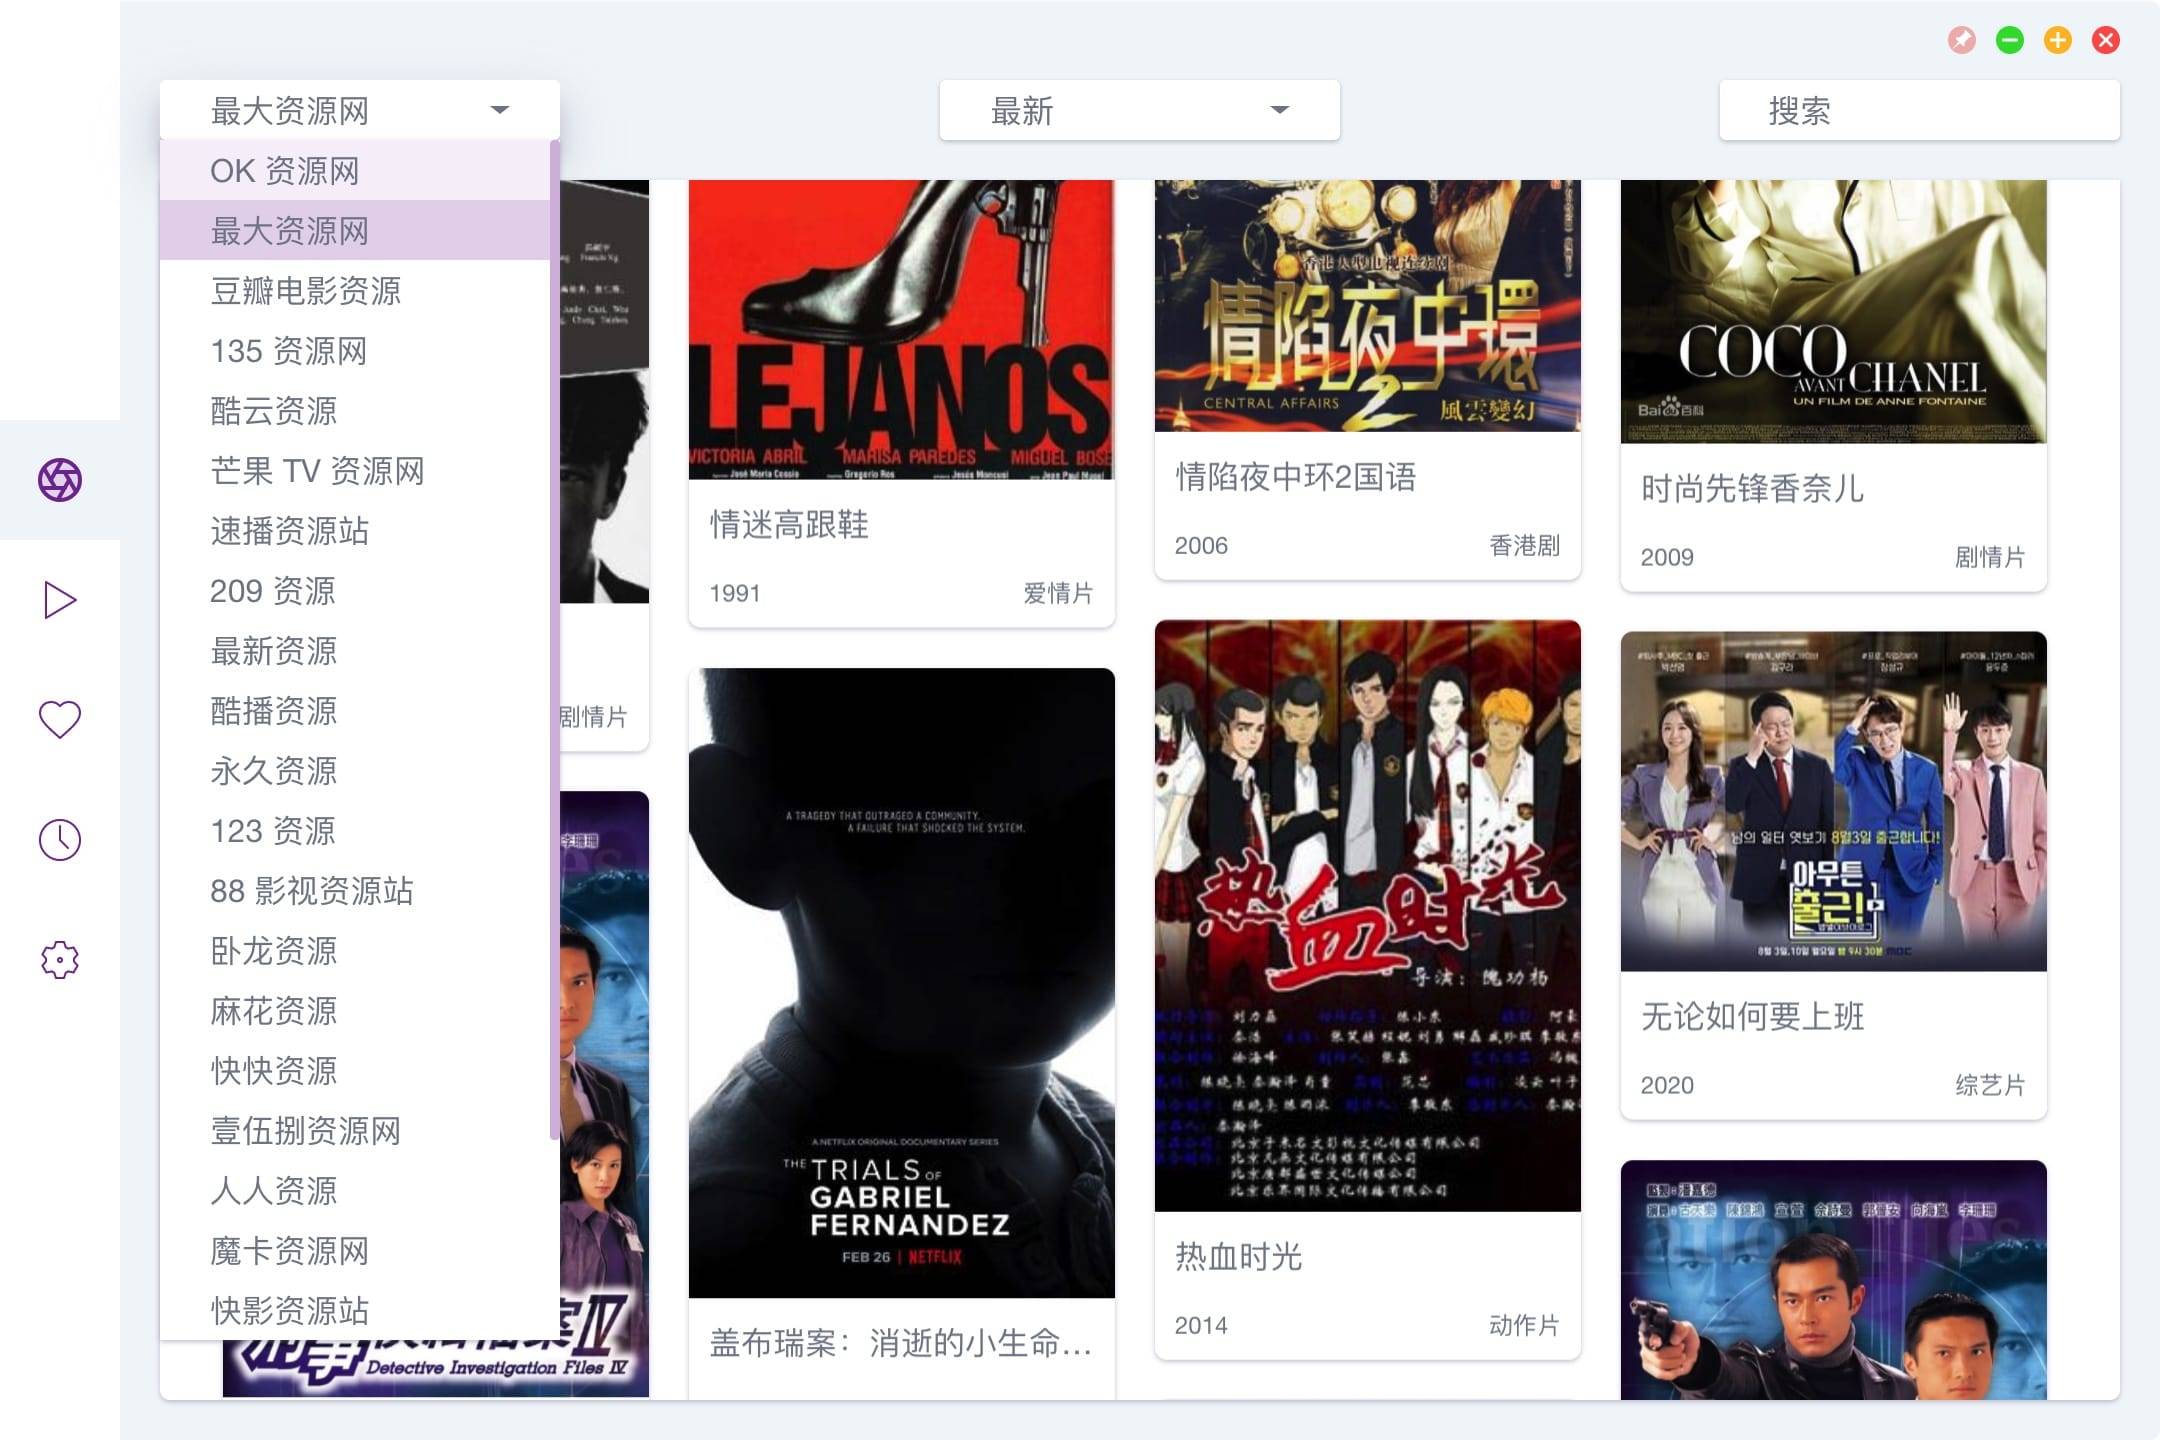
Task: Choose 豆瓣电影资源 in the list
Action: (x=305, y=291)
